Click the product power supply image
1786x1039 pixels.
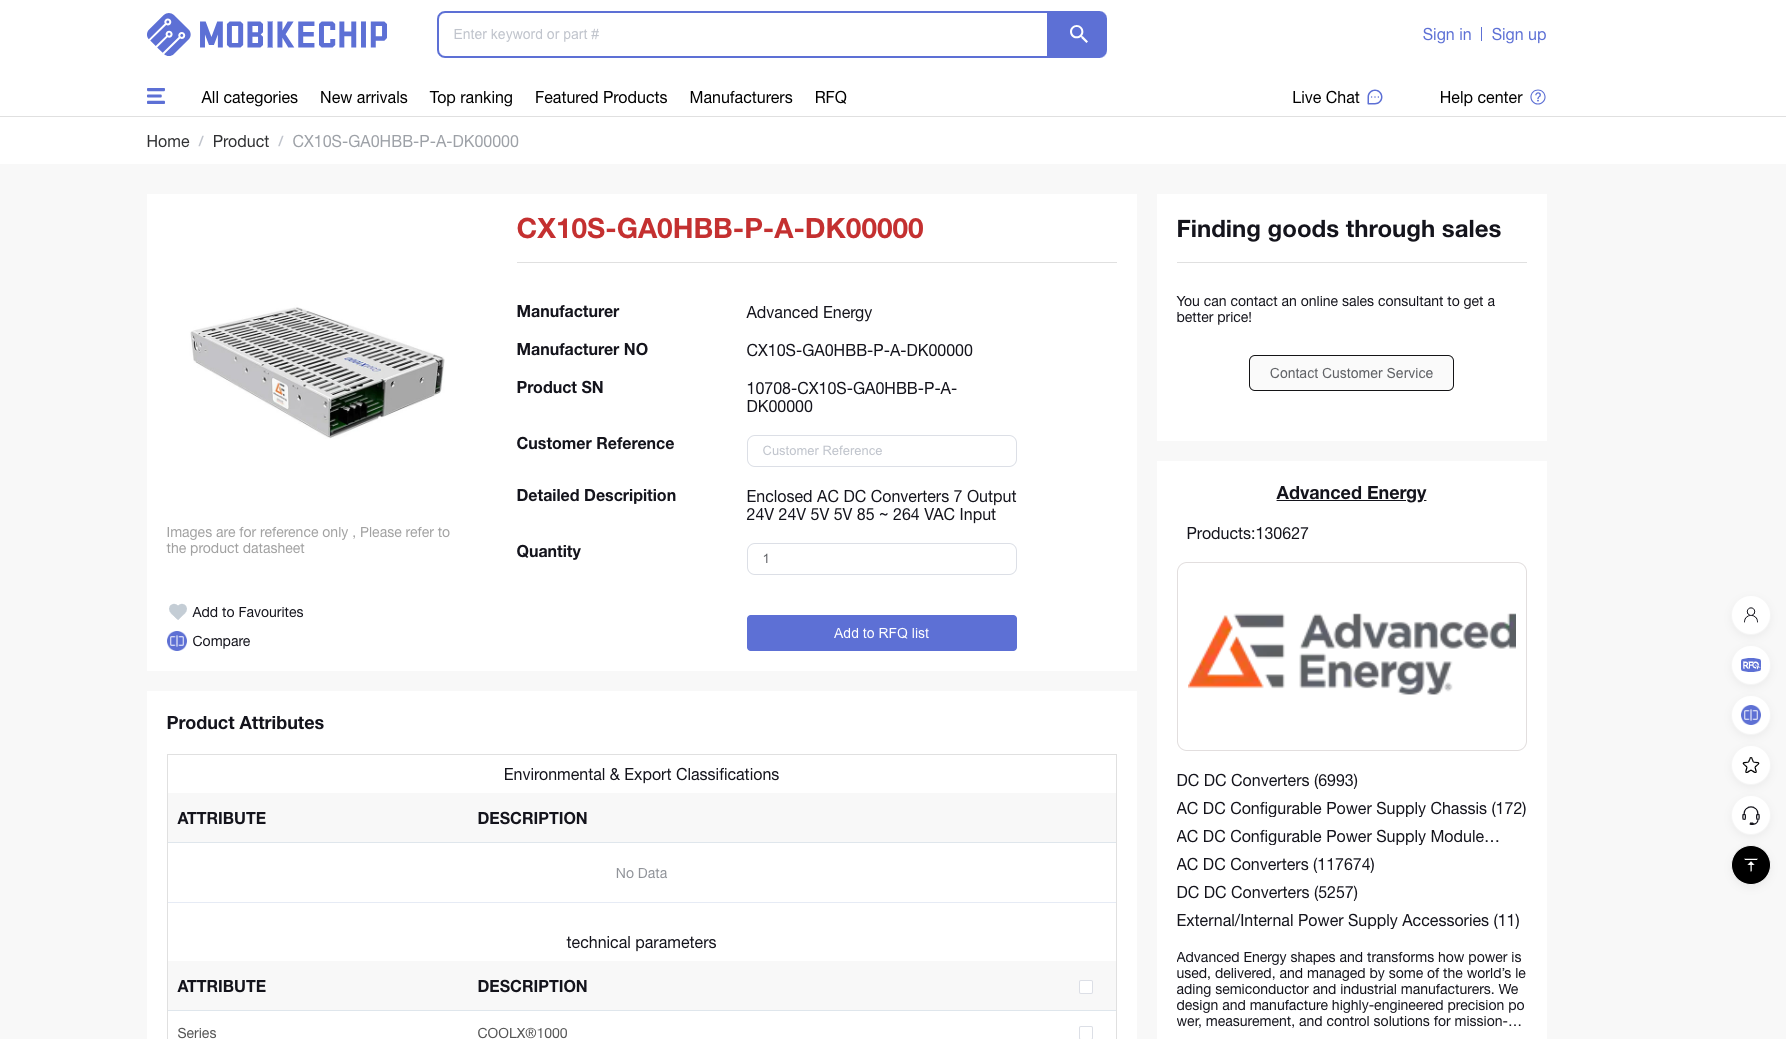317,372
